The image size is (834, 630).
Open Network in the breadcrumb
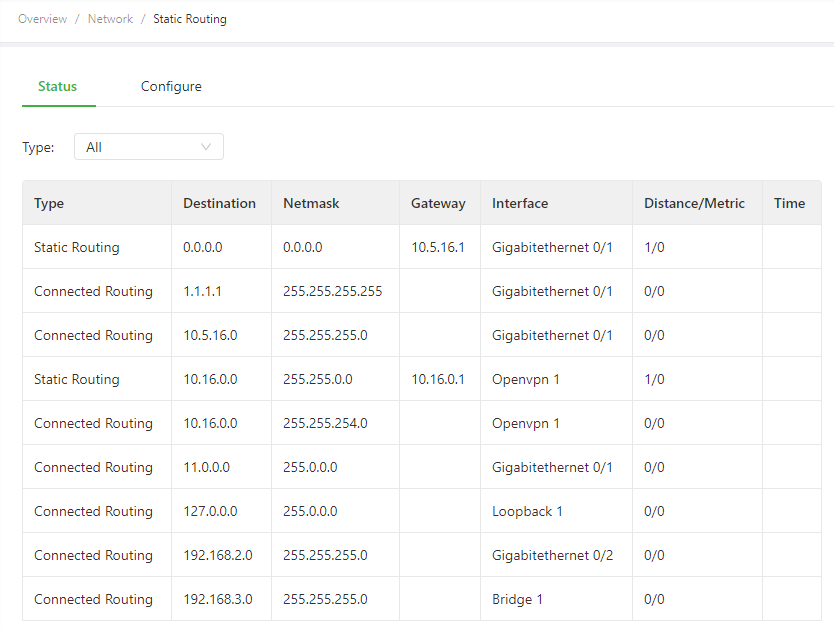[110, 19]
